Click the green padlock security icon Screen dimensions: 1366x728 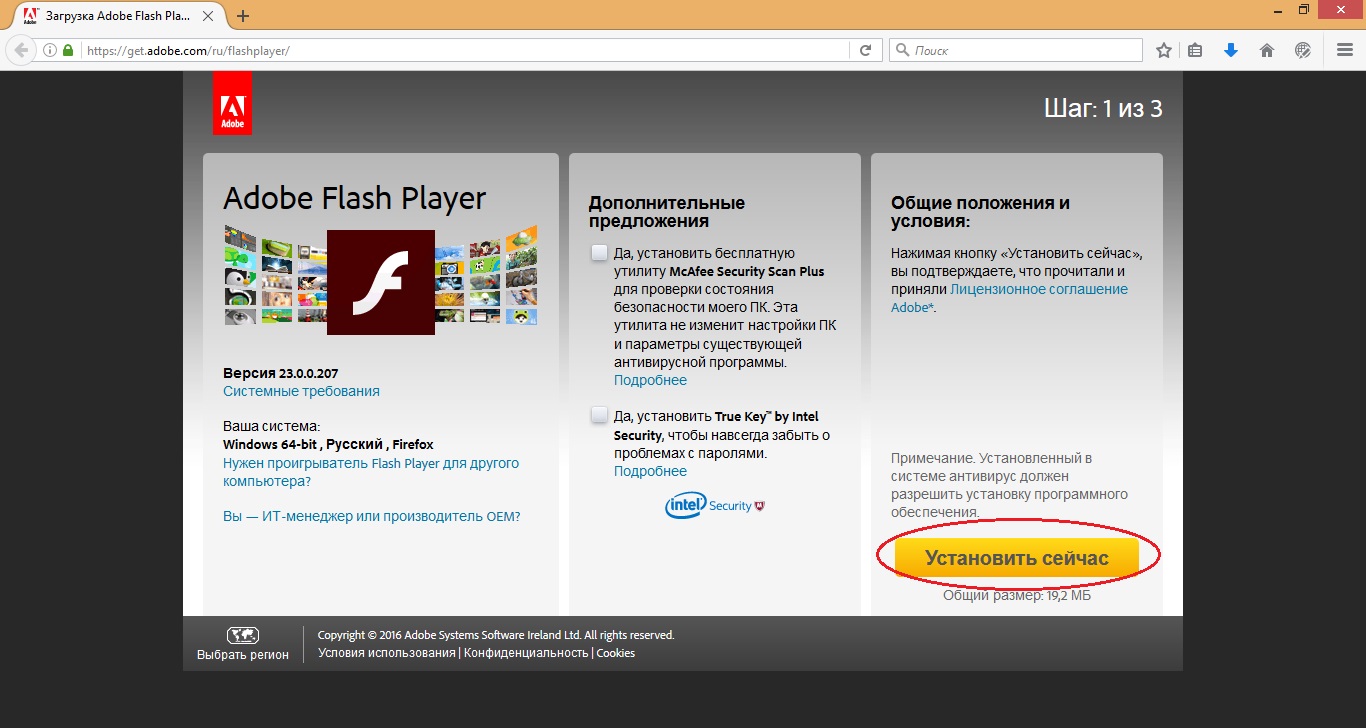coord(68,50)
